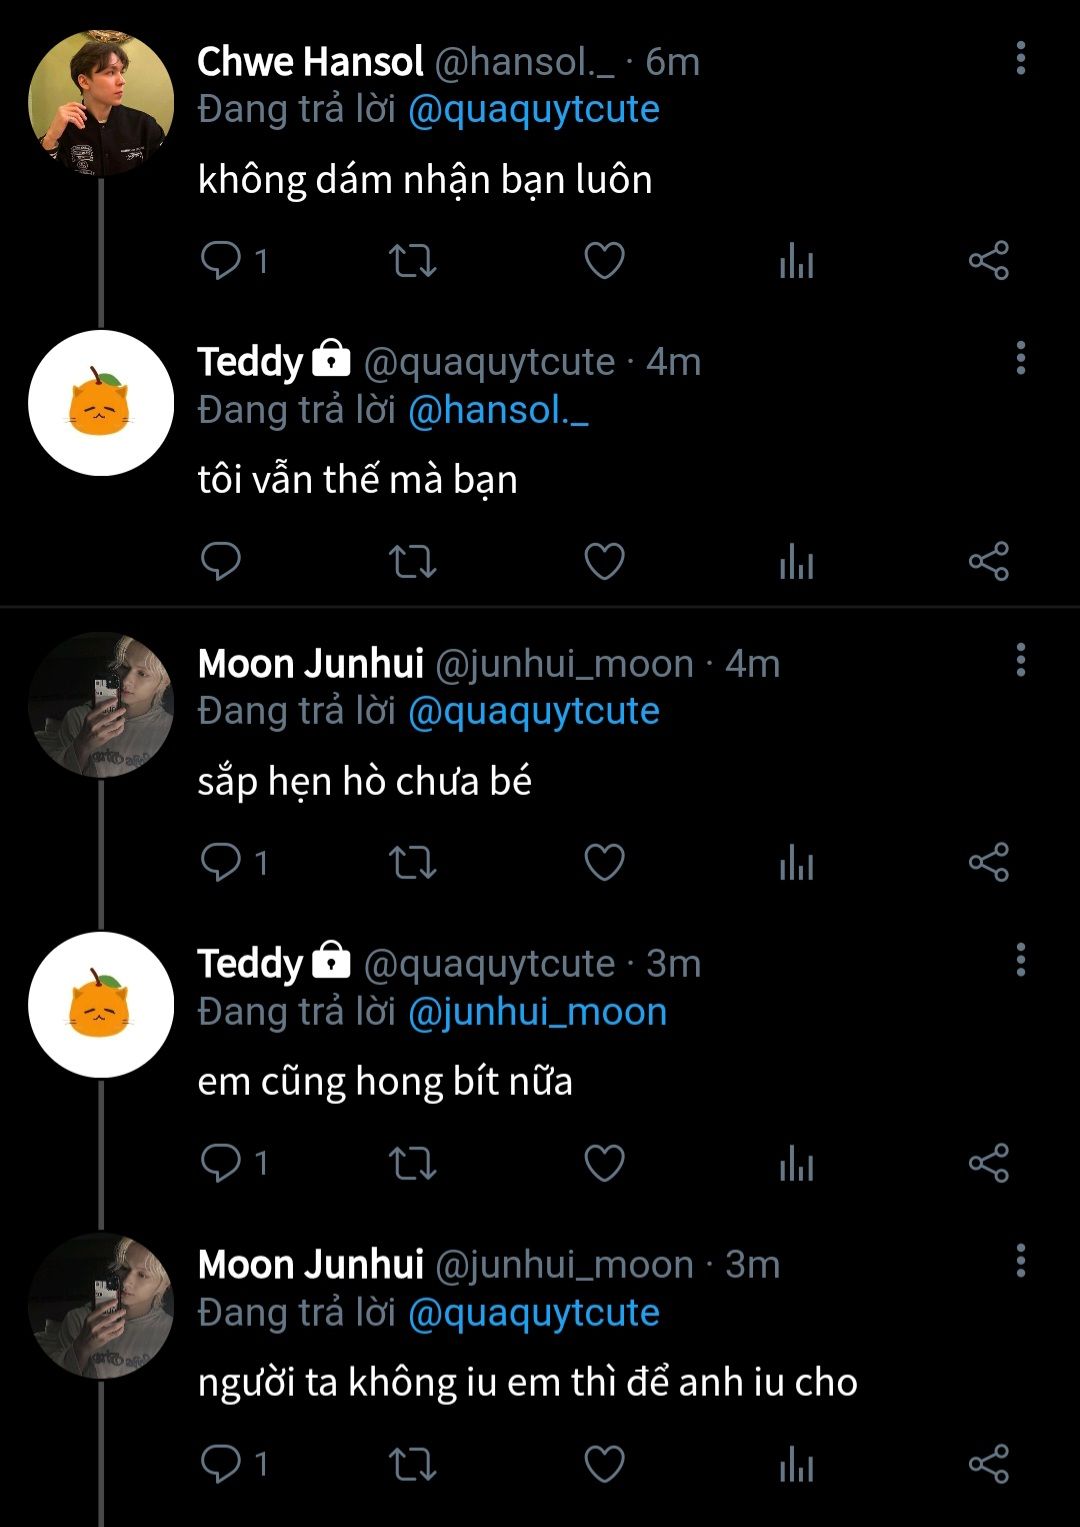This screenshot has width=1080, height=1527.
Task: Reply to Chwe Hansol's tweet
Action: 221,261
